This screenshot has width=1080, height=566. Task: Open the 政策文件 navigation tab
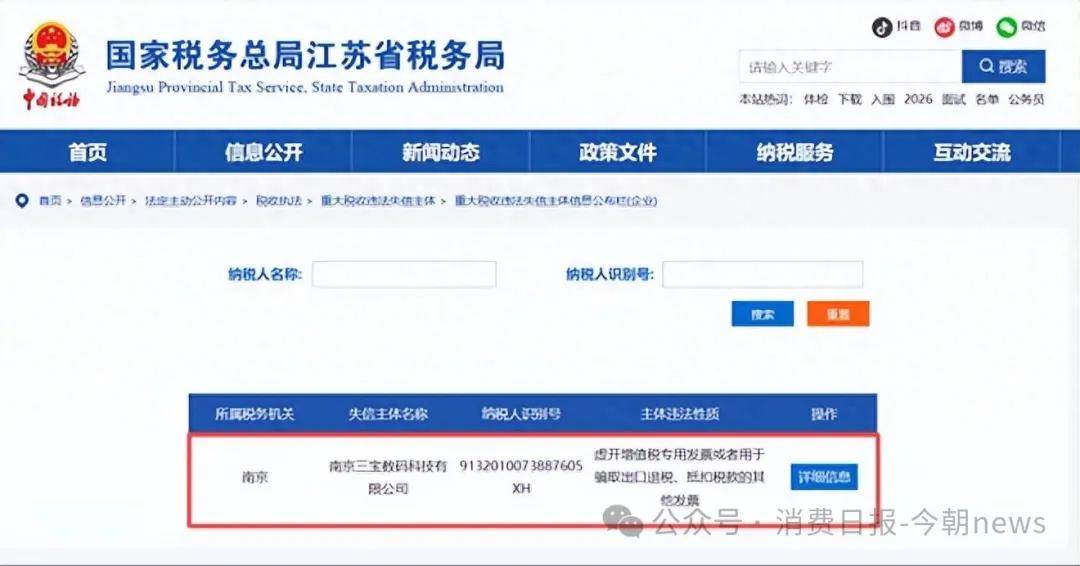(x=618, y=152)
